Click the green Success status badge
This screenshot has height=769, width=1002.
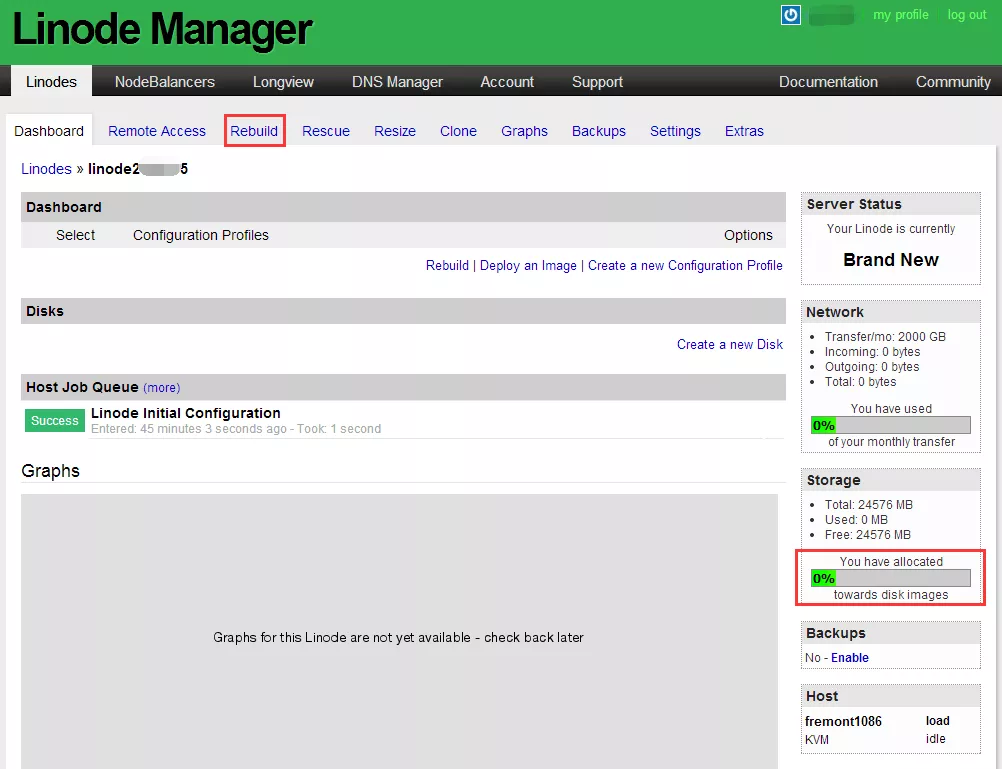point(55,421)
